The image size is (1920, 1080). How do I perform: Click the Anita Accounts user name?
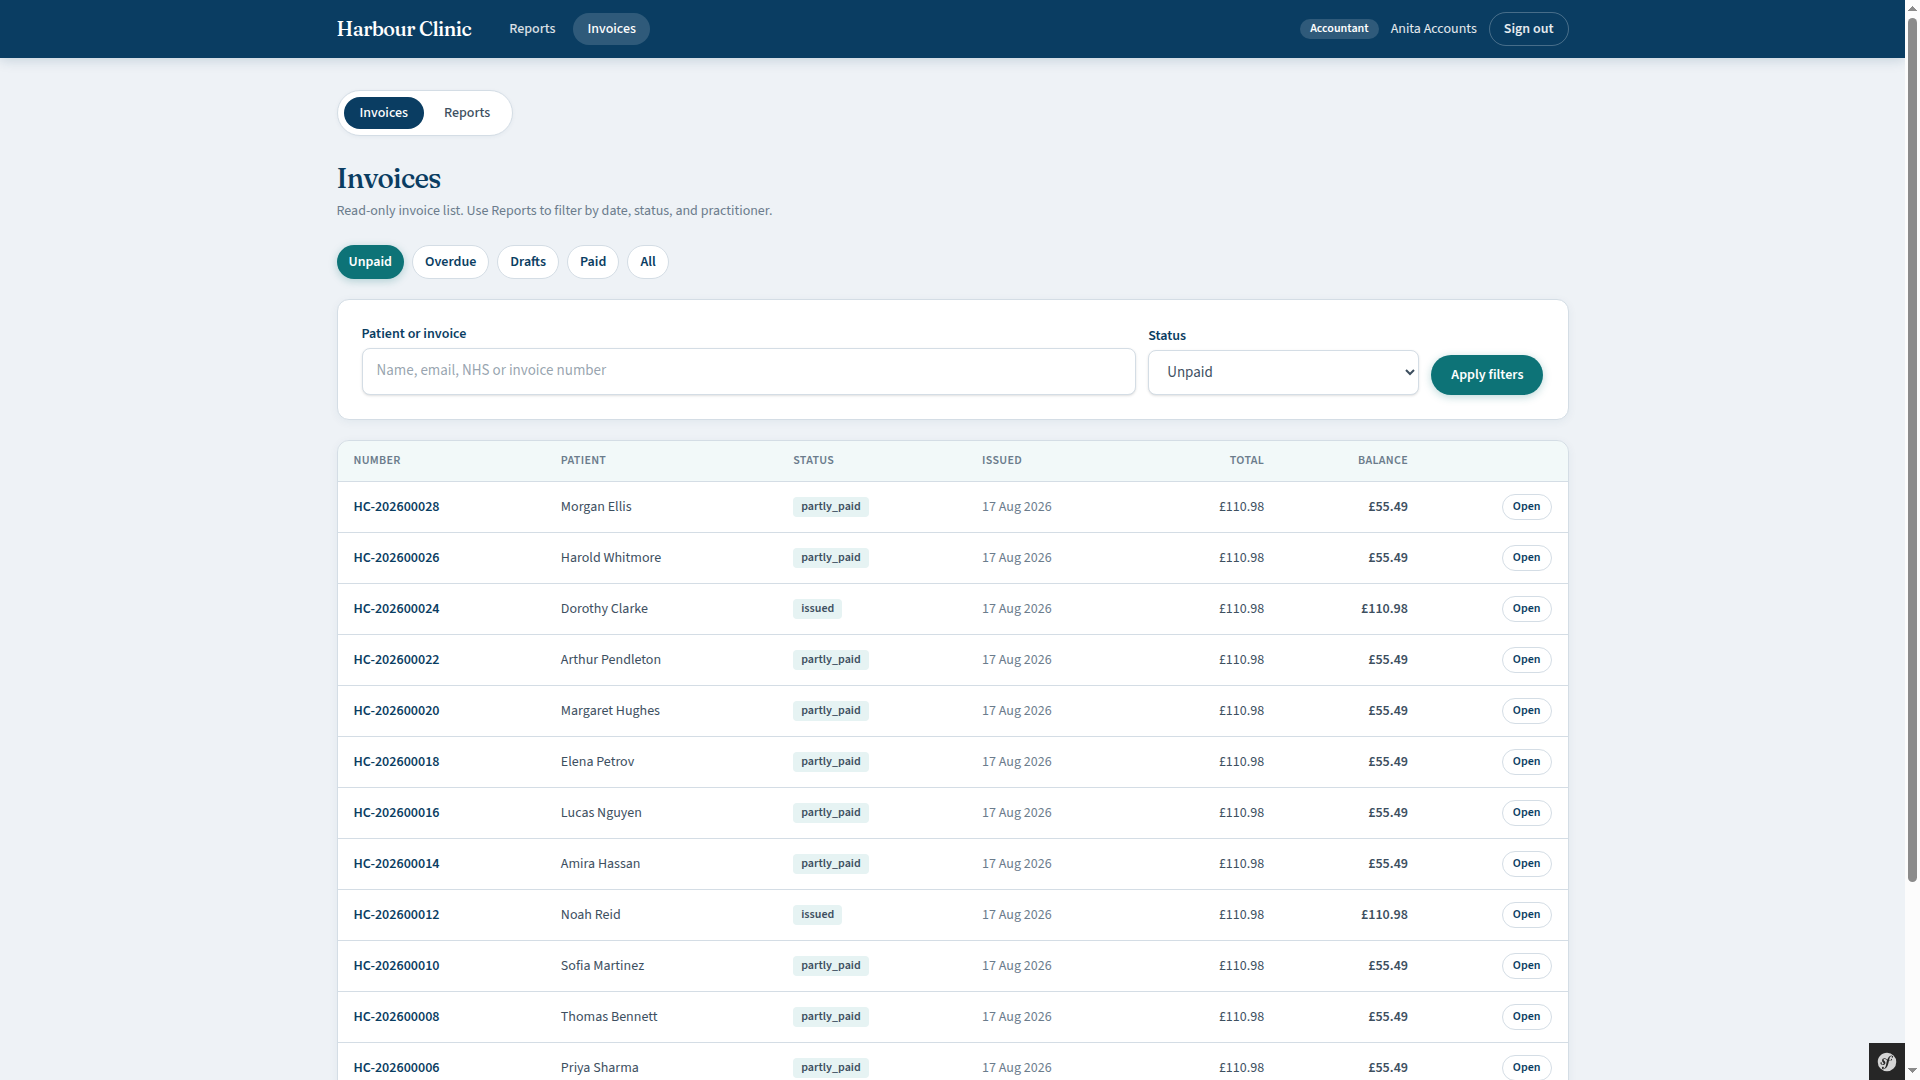tap(1433, 29)
